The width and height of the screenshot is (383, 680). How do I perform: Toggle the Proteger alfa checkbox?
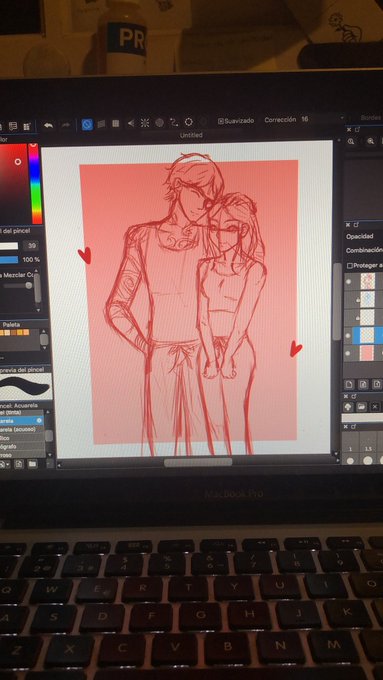(350, 265)
